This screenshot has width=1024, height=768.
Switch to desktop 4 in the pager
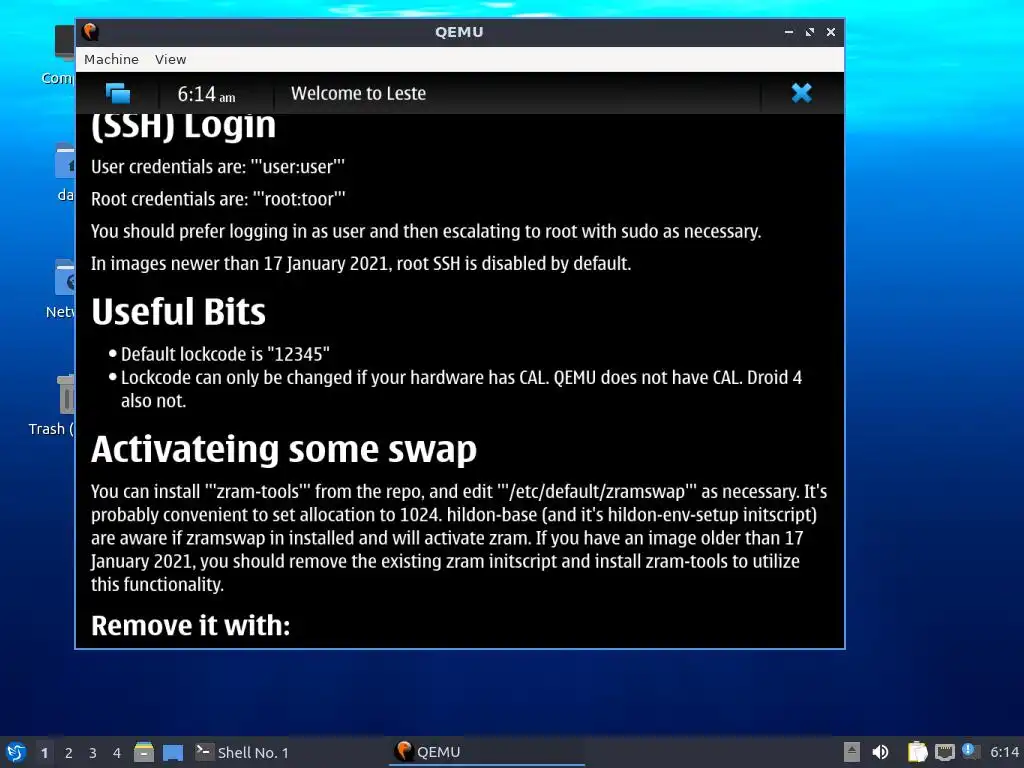click(x=117, y=753)
